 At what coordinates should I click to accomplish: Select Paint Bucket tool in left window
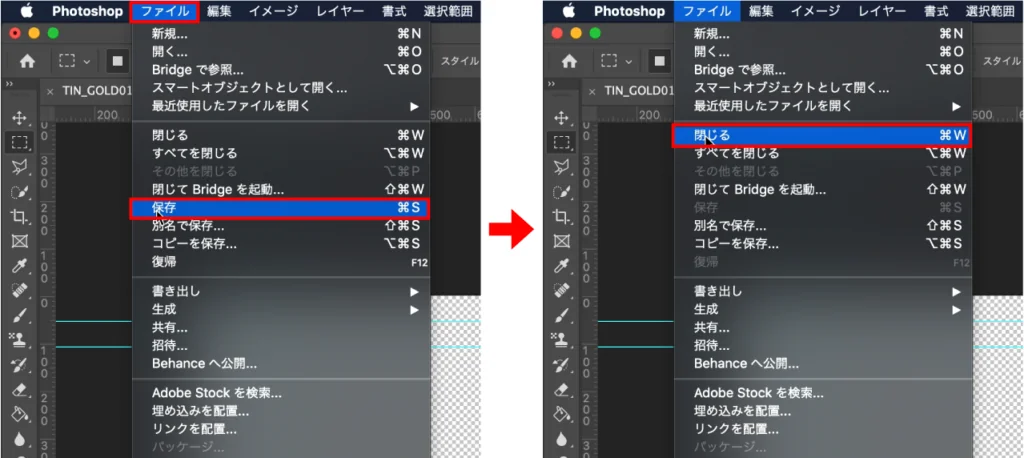20,414
